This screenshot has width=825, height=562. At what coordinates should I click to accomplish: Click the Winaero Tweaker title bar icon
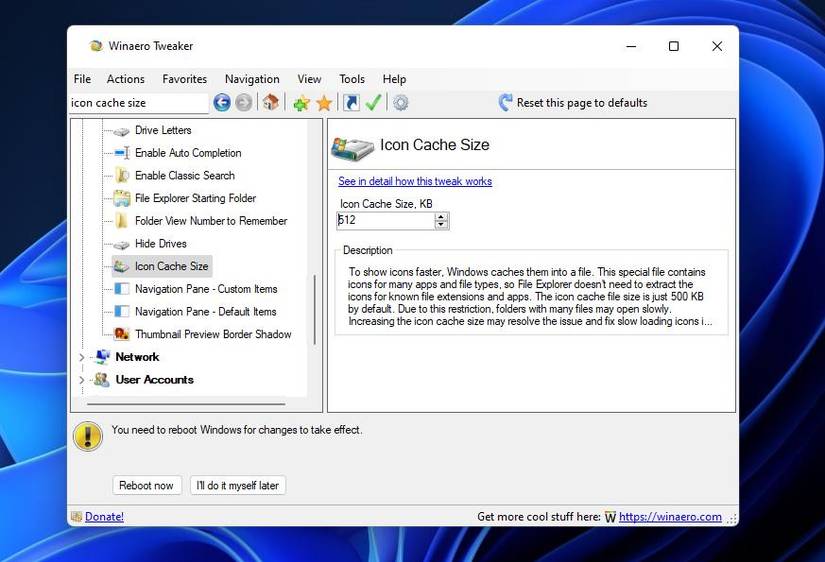point(96,46)
